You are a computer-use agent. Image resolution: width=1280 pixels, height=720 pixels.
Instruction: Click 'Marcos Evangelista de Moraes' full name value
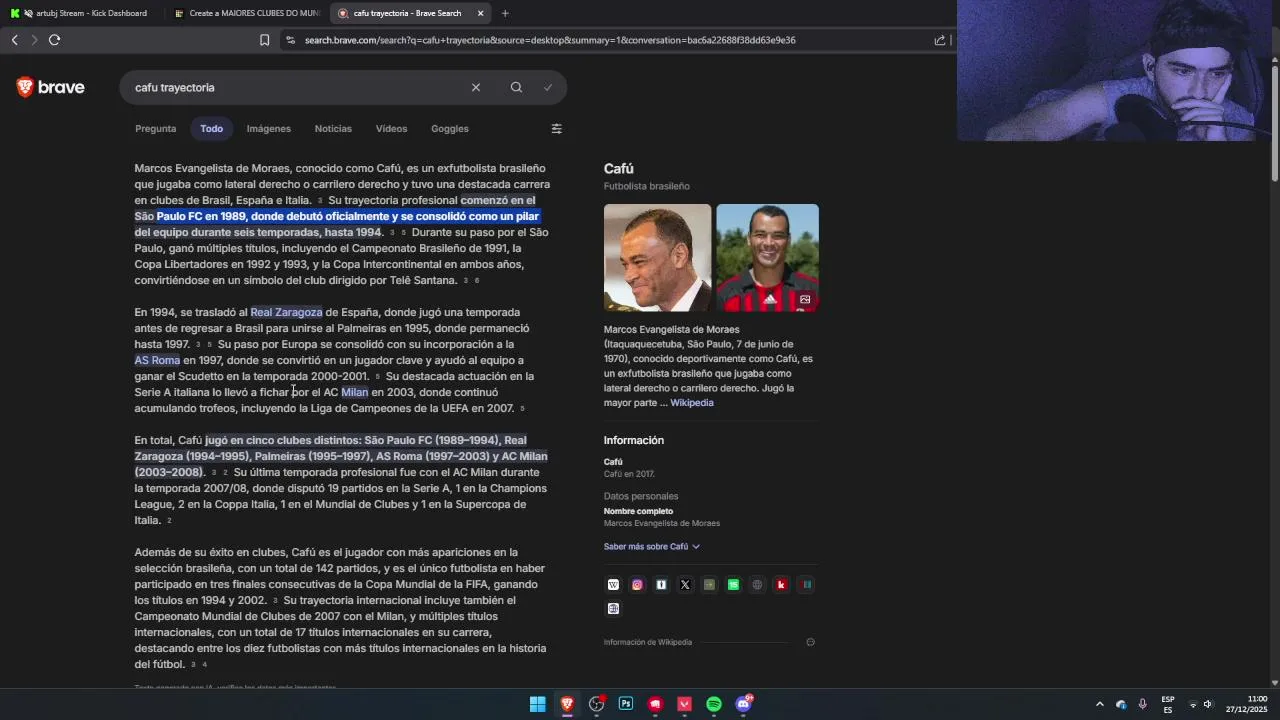tap(661, 523)
